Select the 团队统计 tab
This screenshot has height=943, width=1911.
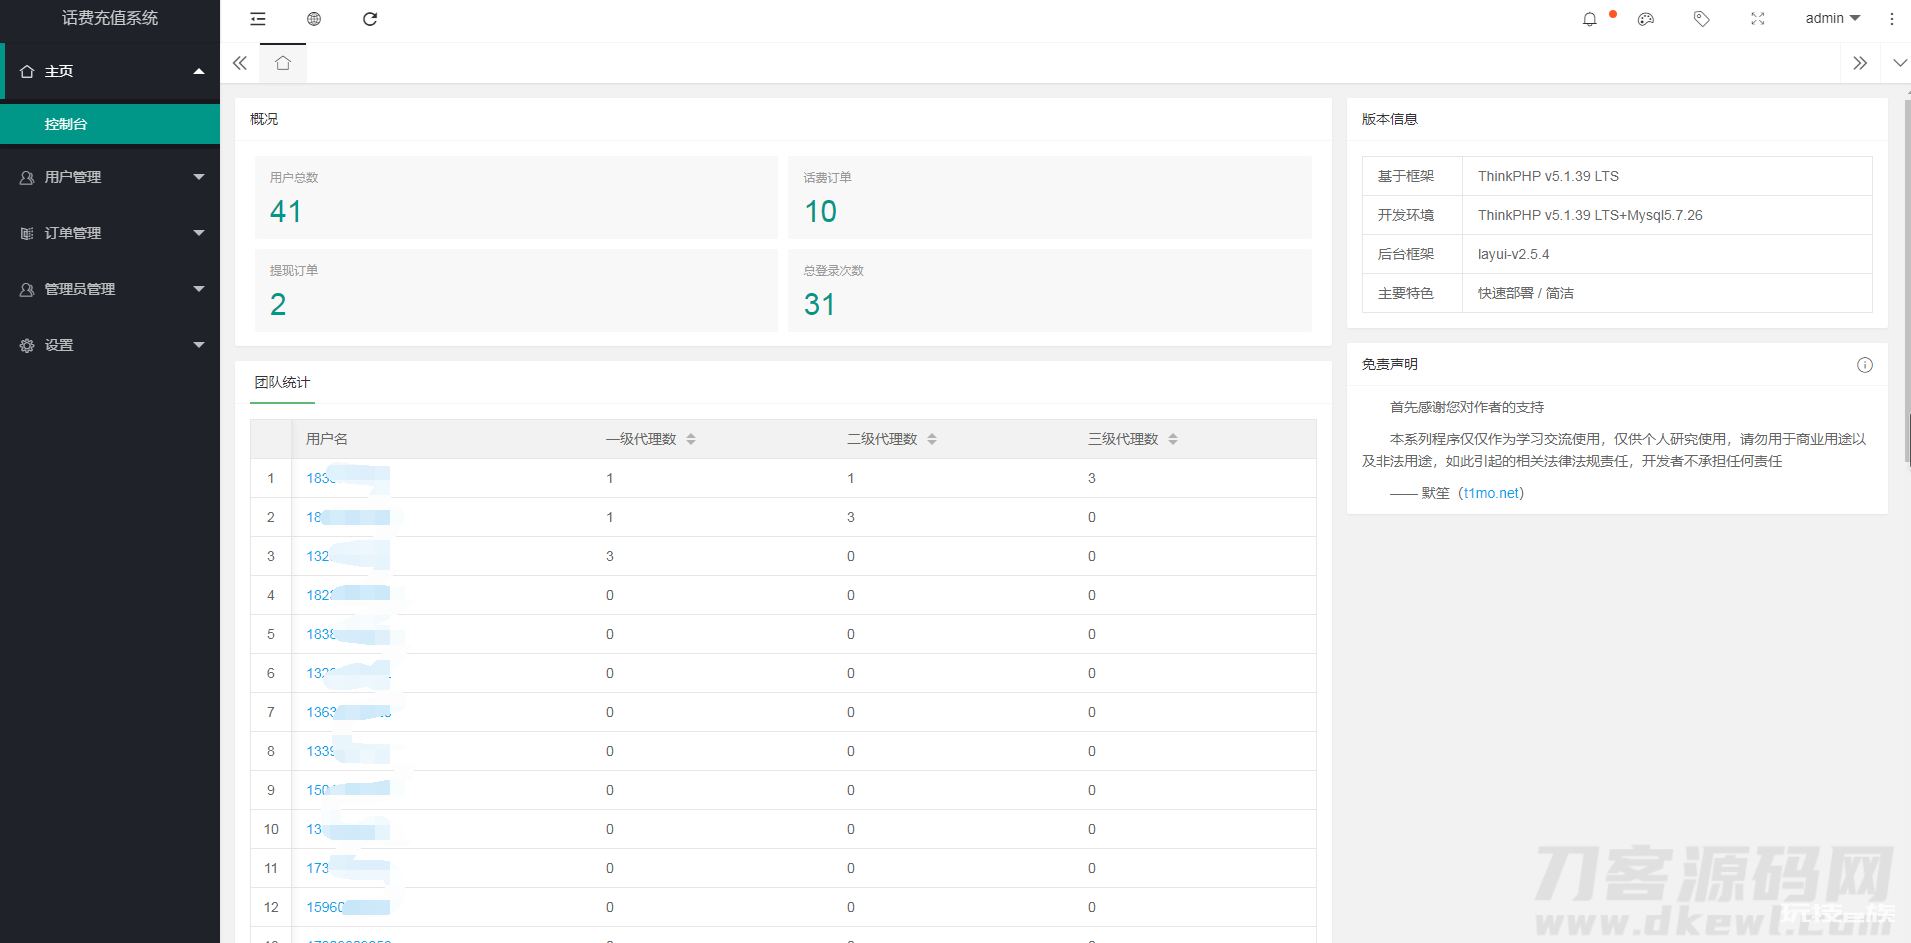tap(282, 383)
